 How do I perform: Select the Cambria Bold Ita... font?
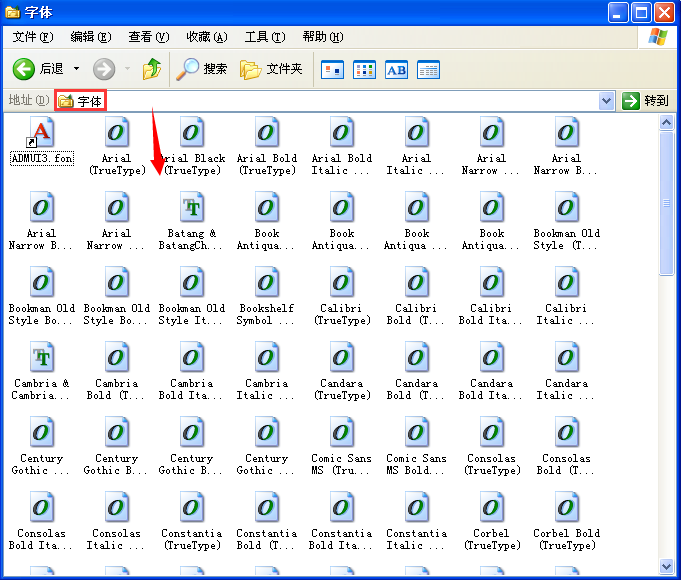[192, 372]
